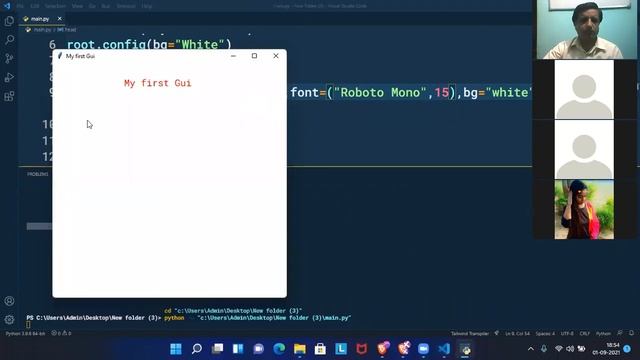640x360 pixels.
Task: Open the Extensions view icon
Action: [x=9, y=96]
